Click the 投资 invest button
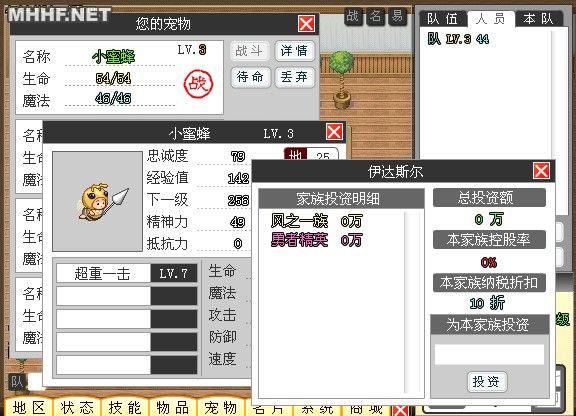576x416 pixels. pos(487,382)
